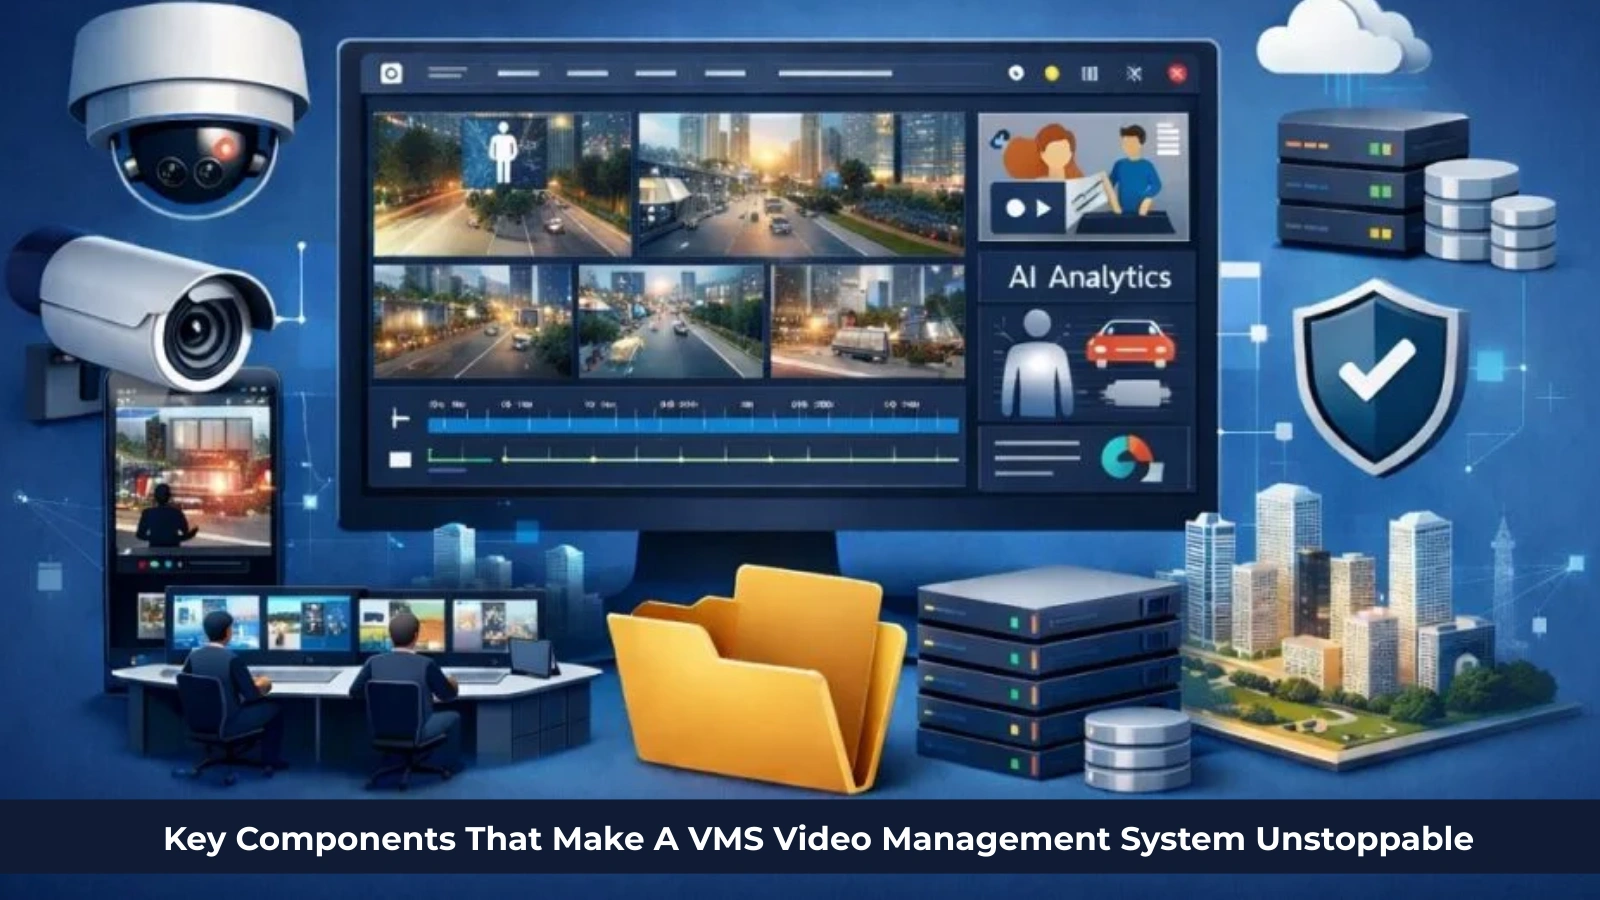Toggle the disconnect icon near window close button
The image size is (1600, 900).
tap(1133, 73)
